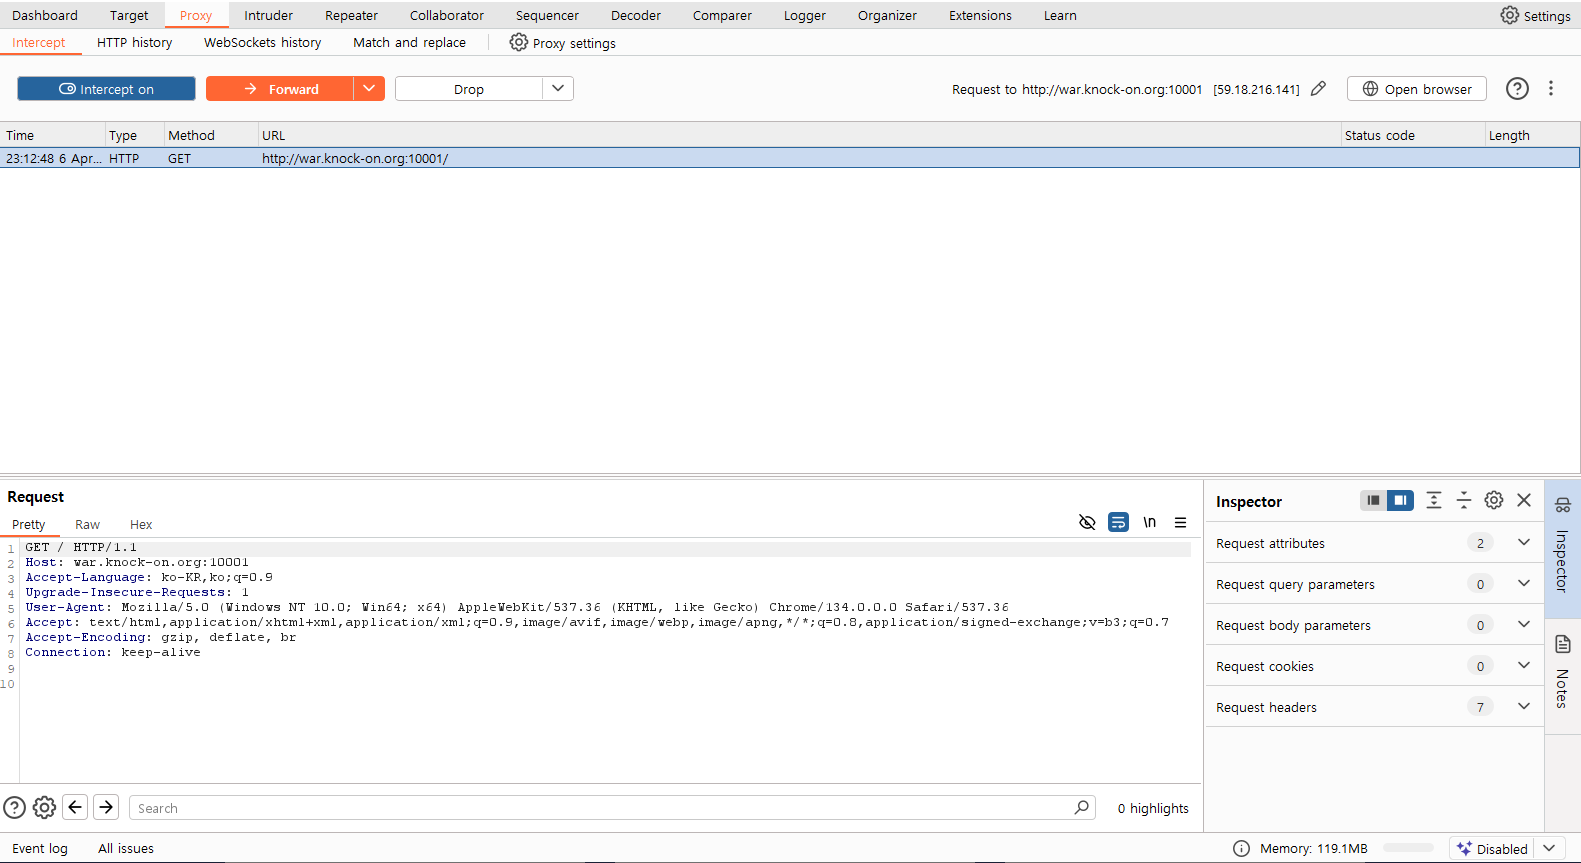The height and width of the screenshot is (863, 1581).
Task: Expand Request cookies section
Action: point(1523,665)
